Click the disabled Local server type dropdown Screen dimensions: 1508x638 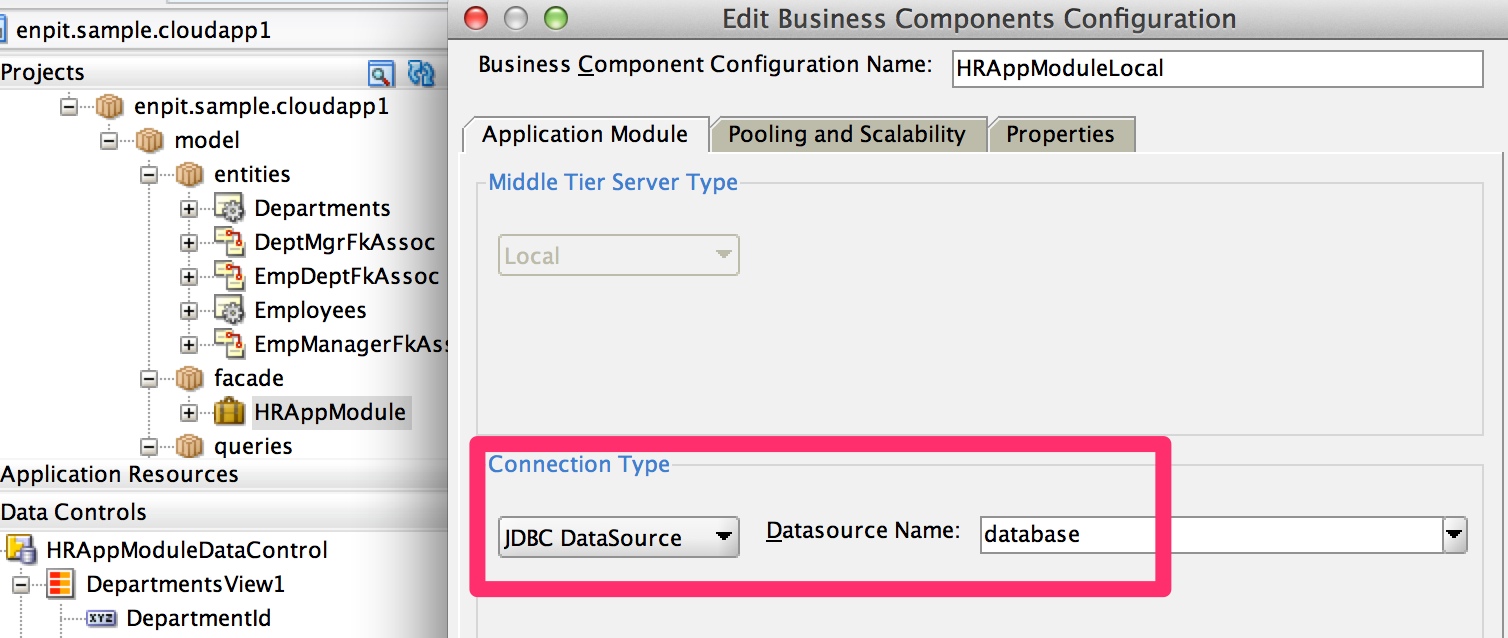(x=618, y=255)
